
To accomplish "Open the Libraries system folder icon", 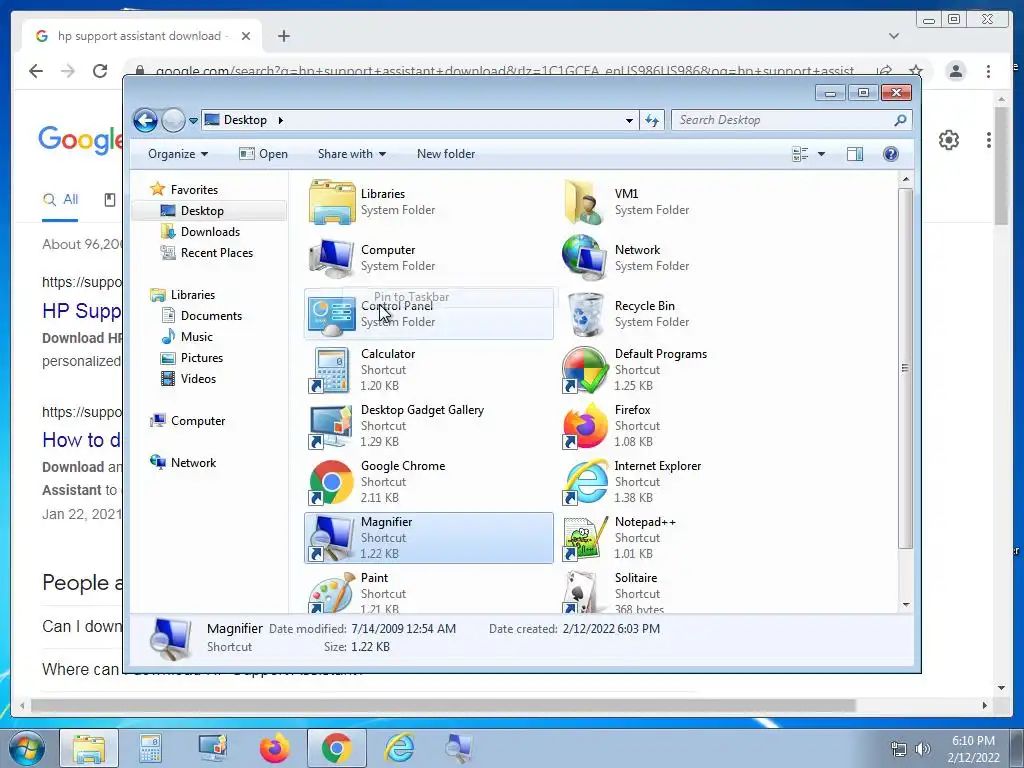I will pos(332,202).
